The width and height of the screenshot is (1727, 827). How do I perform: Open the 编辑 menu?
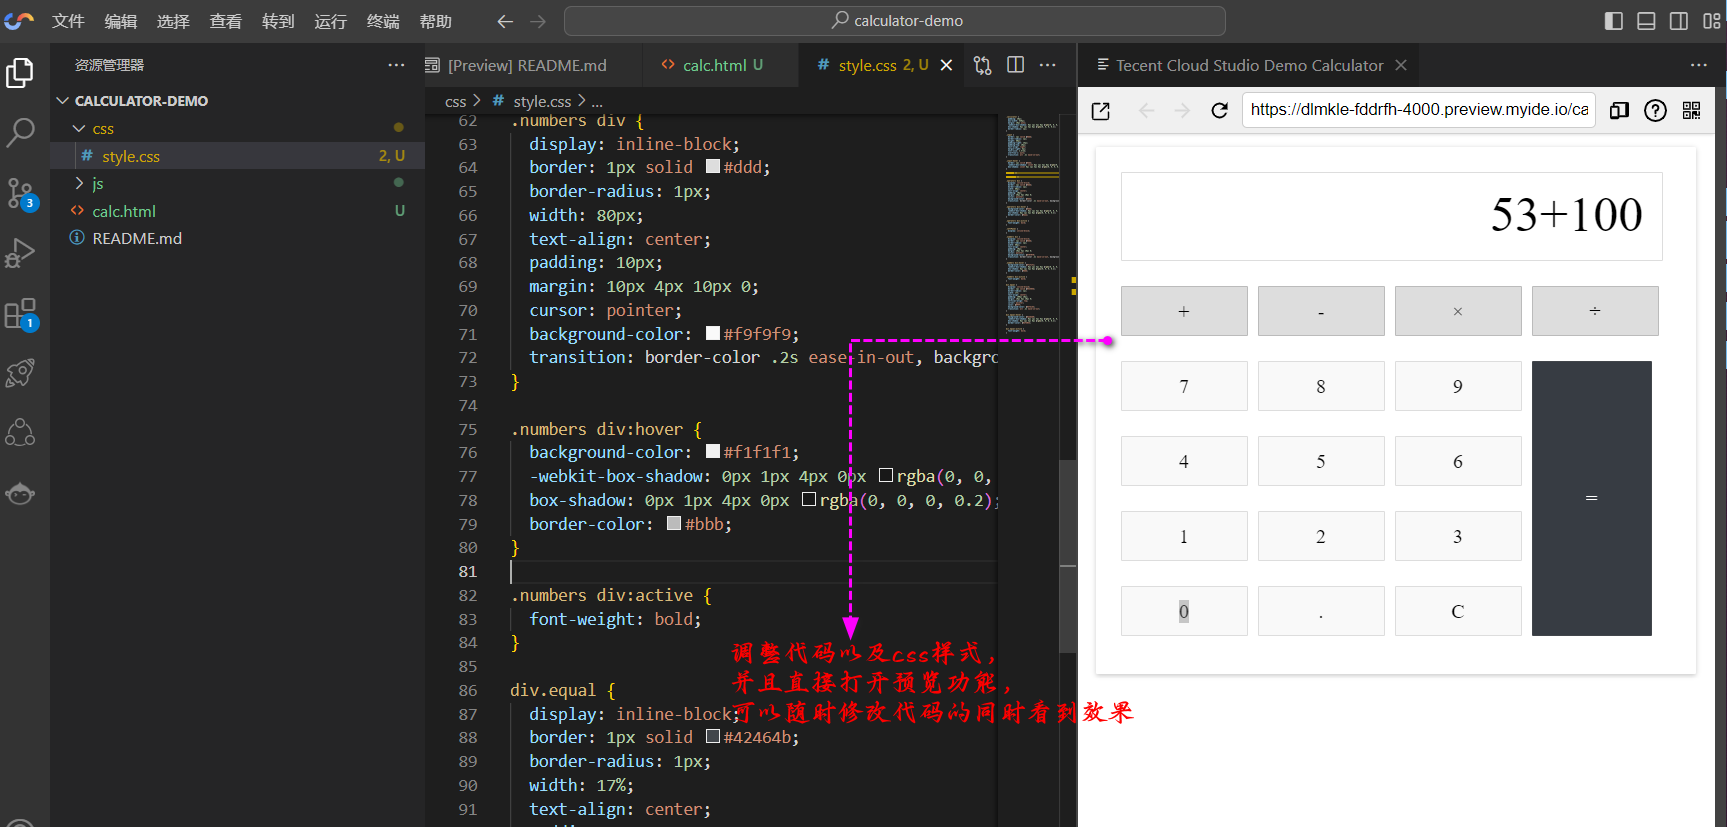tap(121, 21)
